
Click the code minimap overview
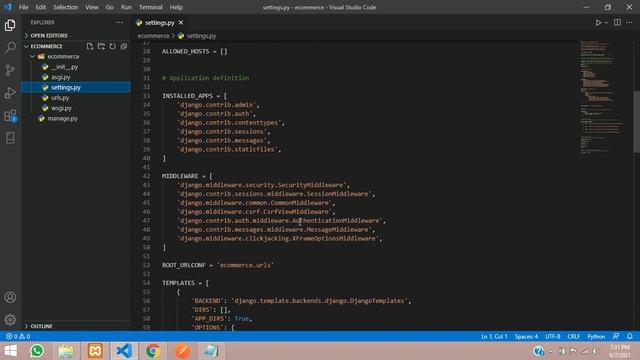tap(601, 97)
